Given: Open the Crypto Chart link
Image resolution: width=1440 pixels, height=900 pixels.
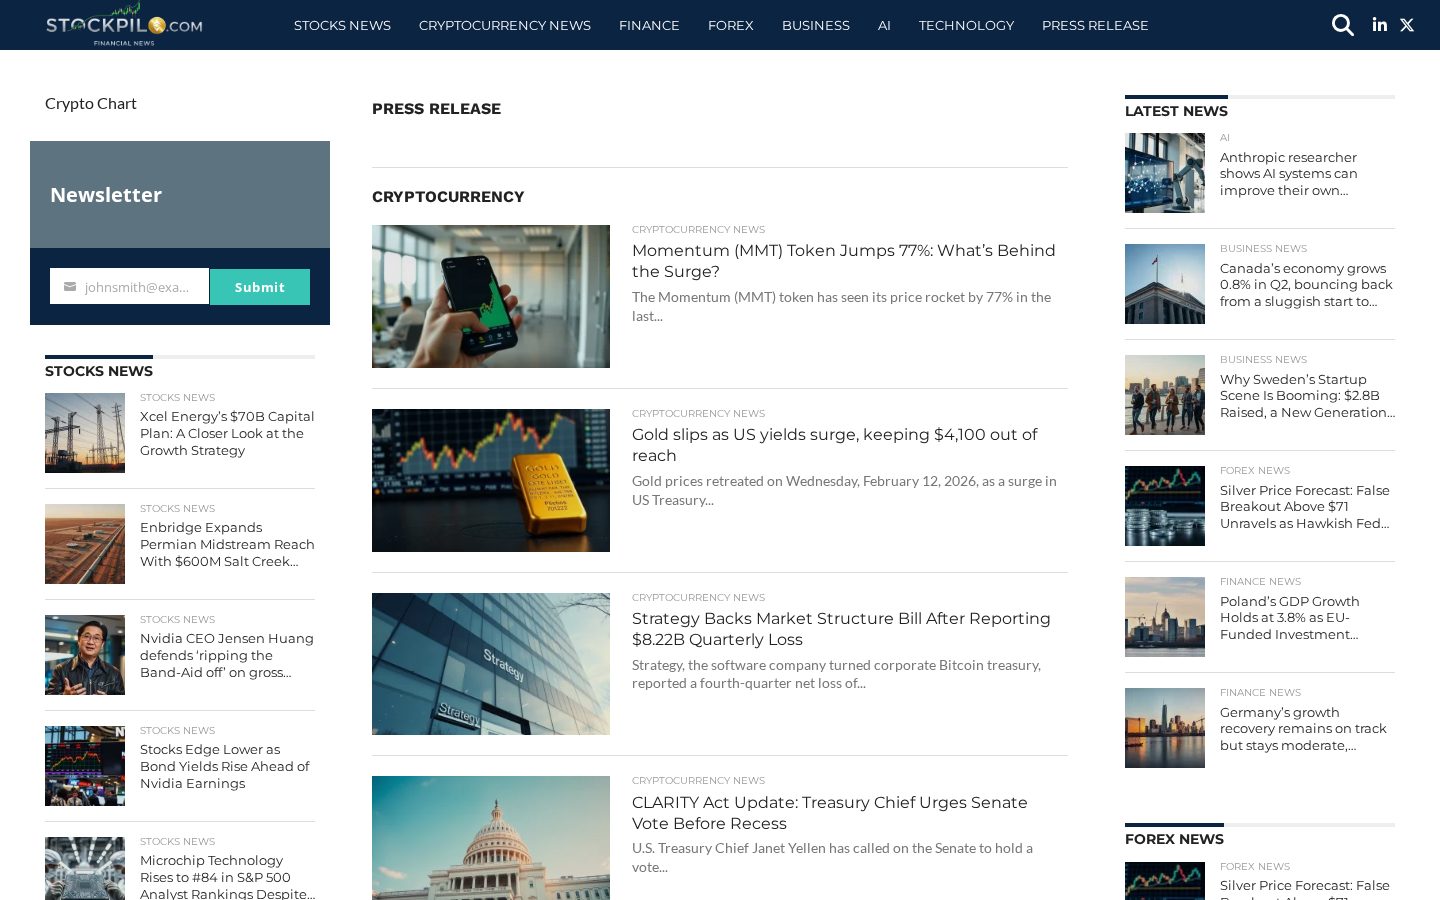Looking at the screenshot, I should coord(91,103).
